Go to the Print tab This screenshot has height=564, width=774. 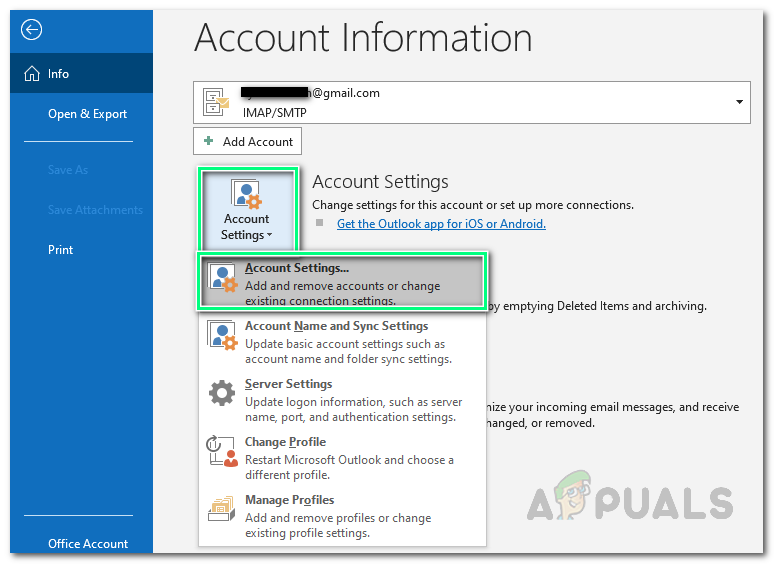click(x=61, y=250)
